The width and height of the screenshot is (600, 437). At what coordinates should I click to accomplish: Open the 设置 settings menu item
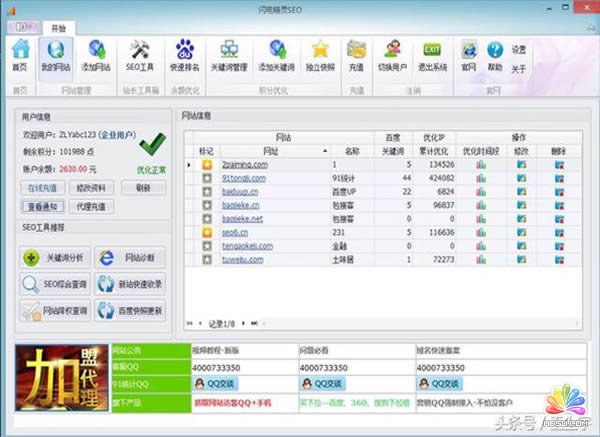[x=518, y=49]
